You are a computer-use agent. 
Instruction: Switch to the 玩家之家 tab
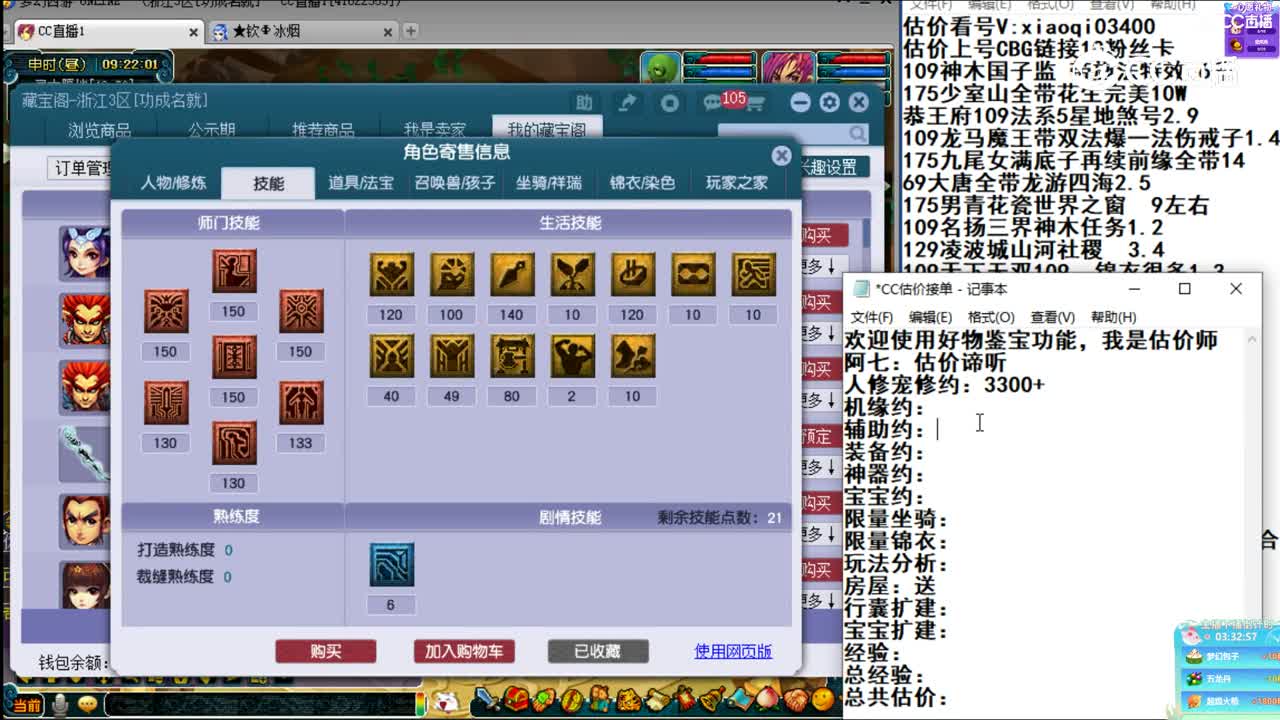[736, 183]
